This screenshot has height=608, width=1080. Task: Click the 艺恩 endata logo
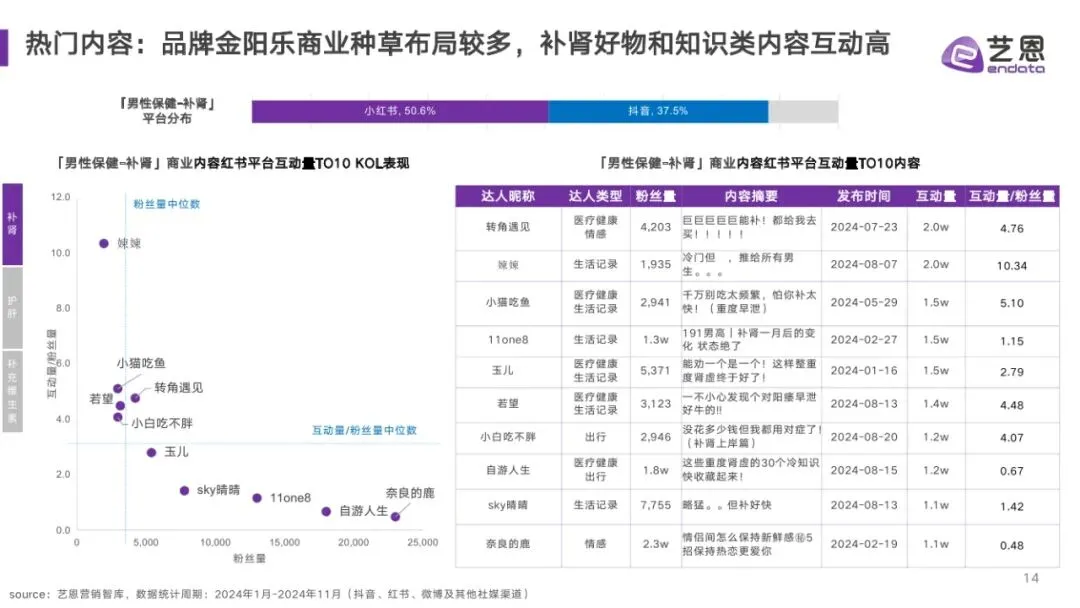tap(993, 53)
